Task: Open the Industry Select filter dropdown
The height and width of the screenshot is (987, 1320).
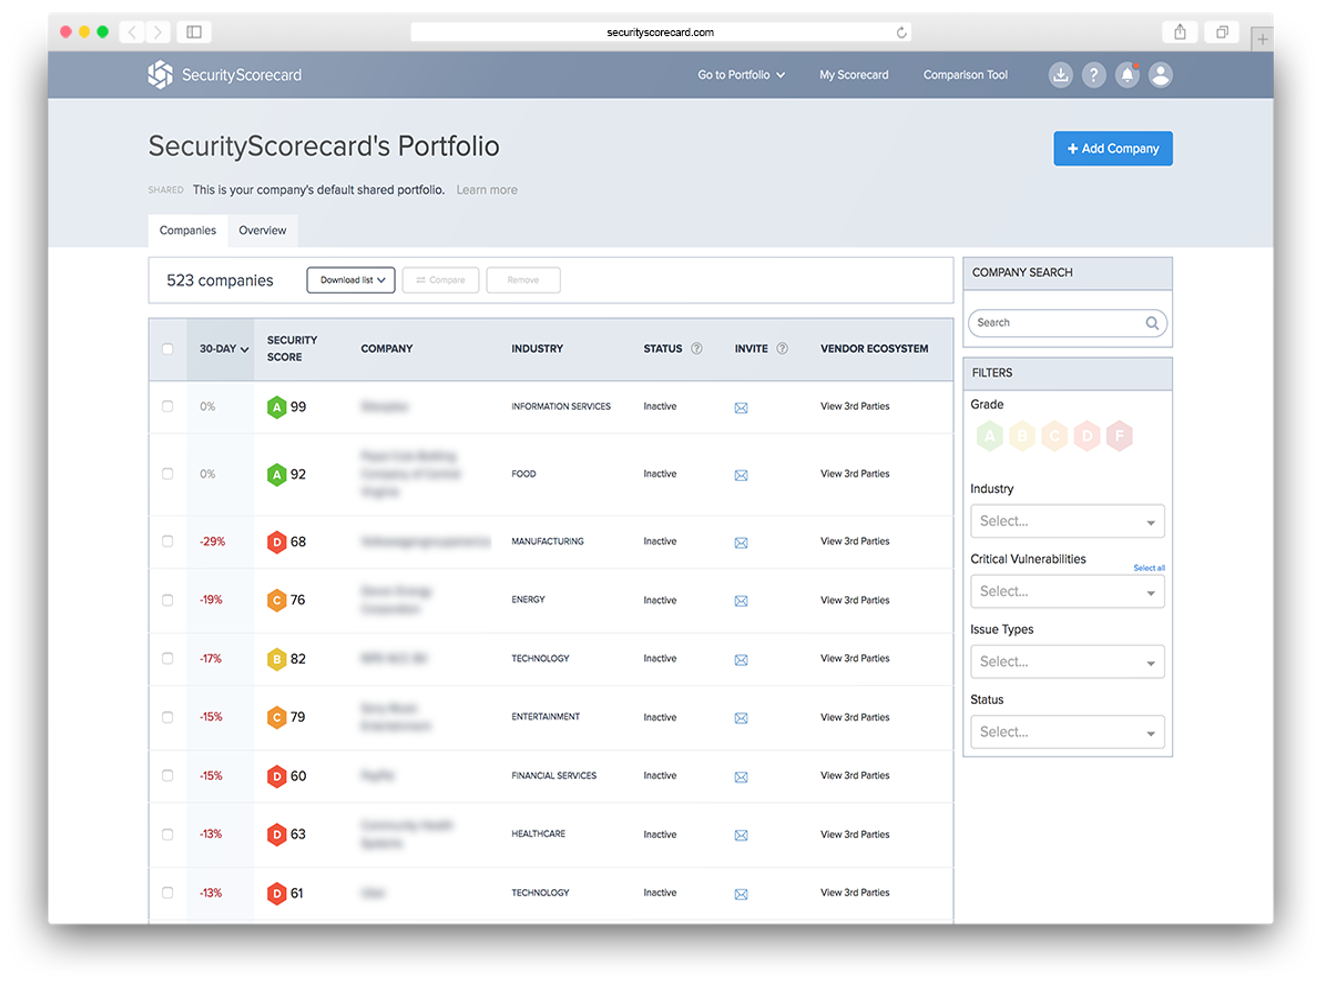Action: [x=1067, y=521]
